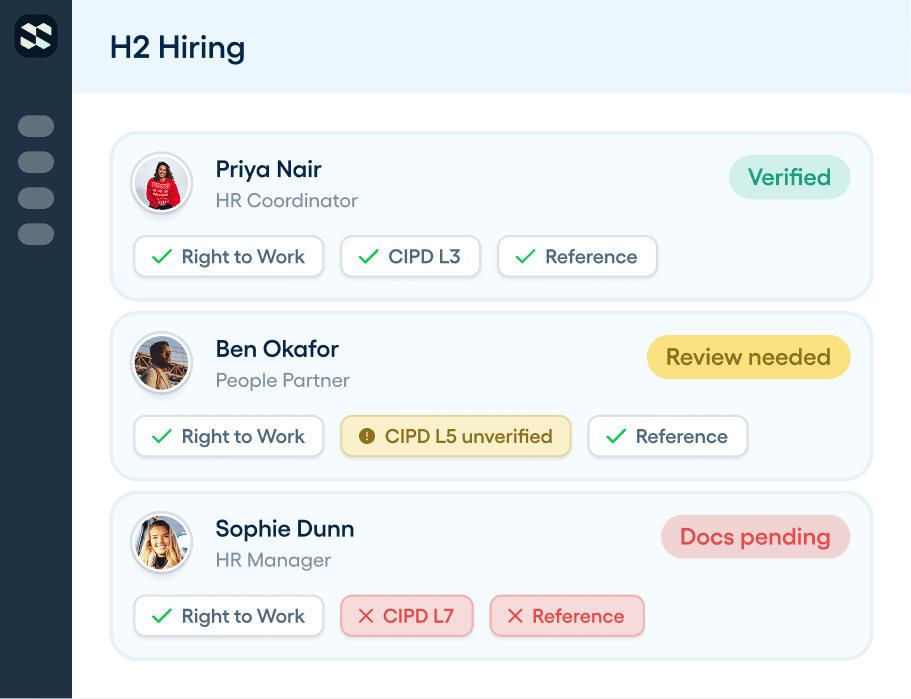Click the name Ben Okafor
The width and height of the screenshot is (911, 699).
(x=277, y=349)
